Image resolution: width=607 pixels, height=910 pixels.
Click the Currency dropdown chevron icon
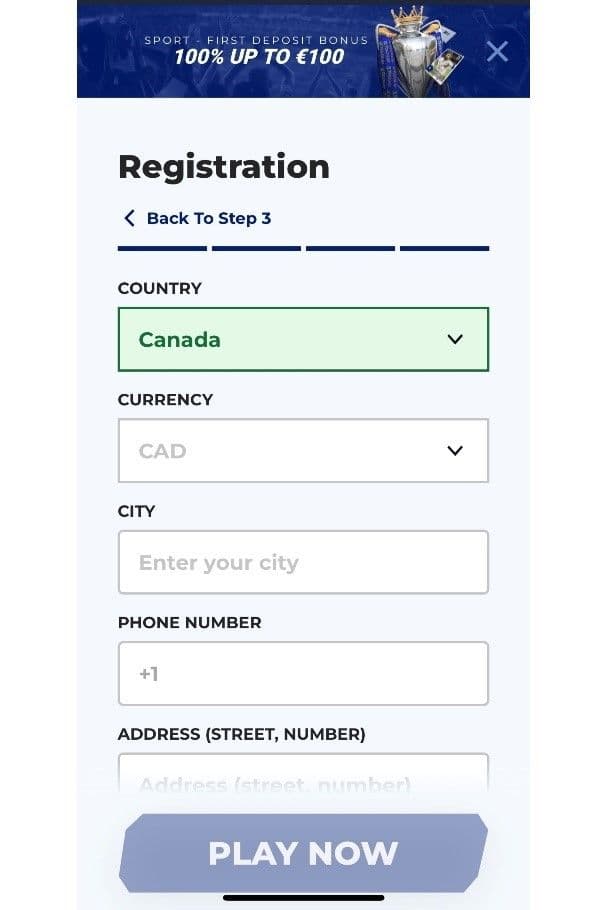[x=455, y=451]
